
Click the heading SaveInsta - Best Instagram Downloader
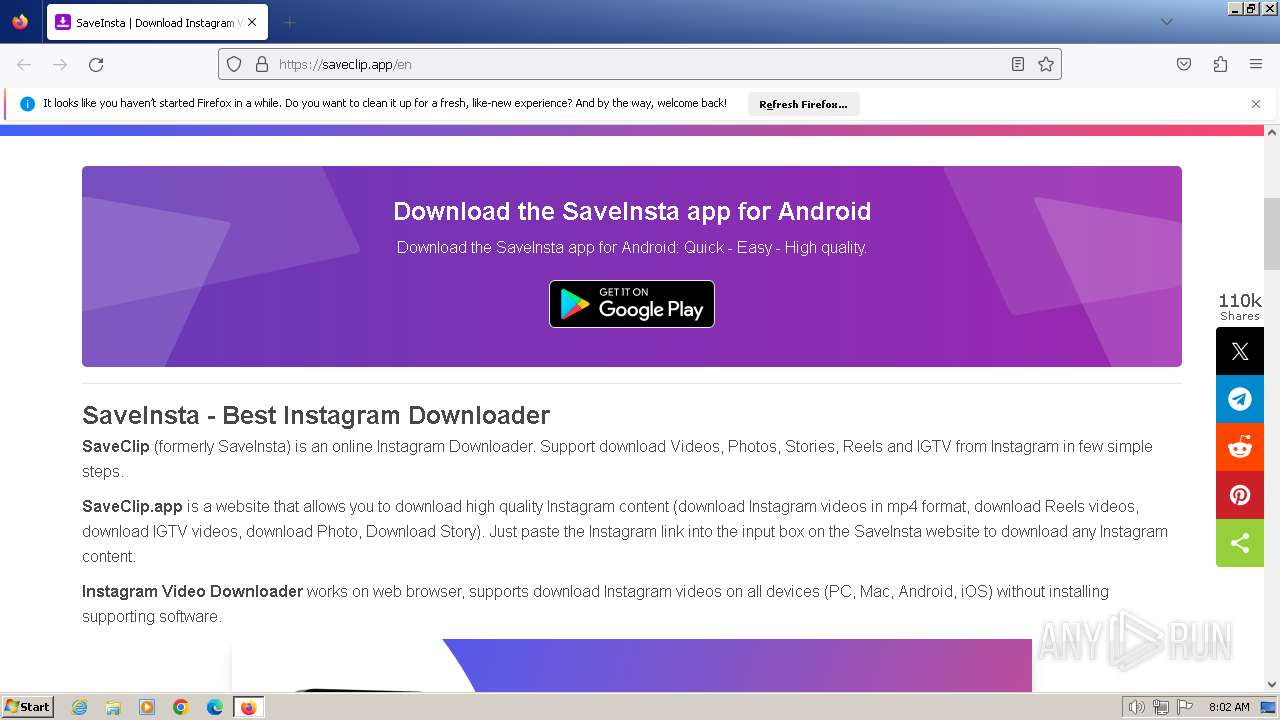point(316,415)
